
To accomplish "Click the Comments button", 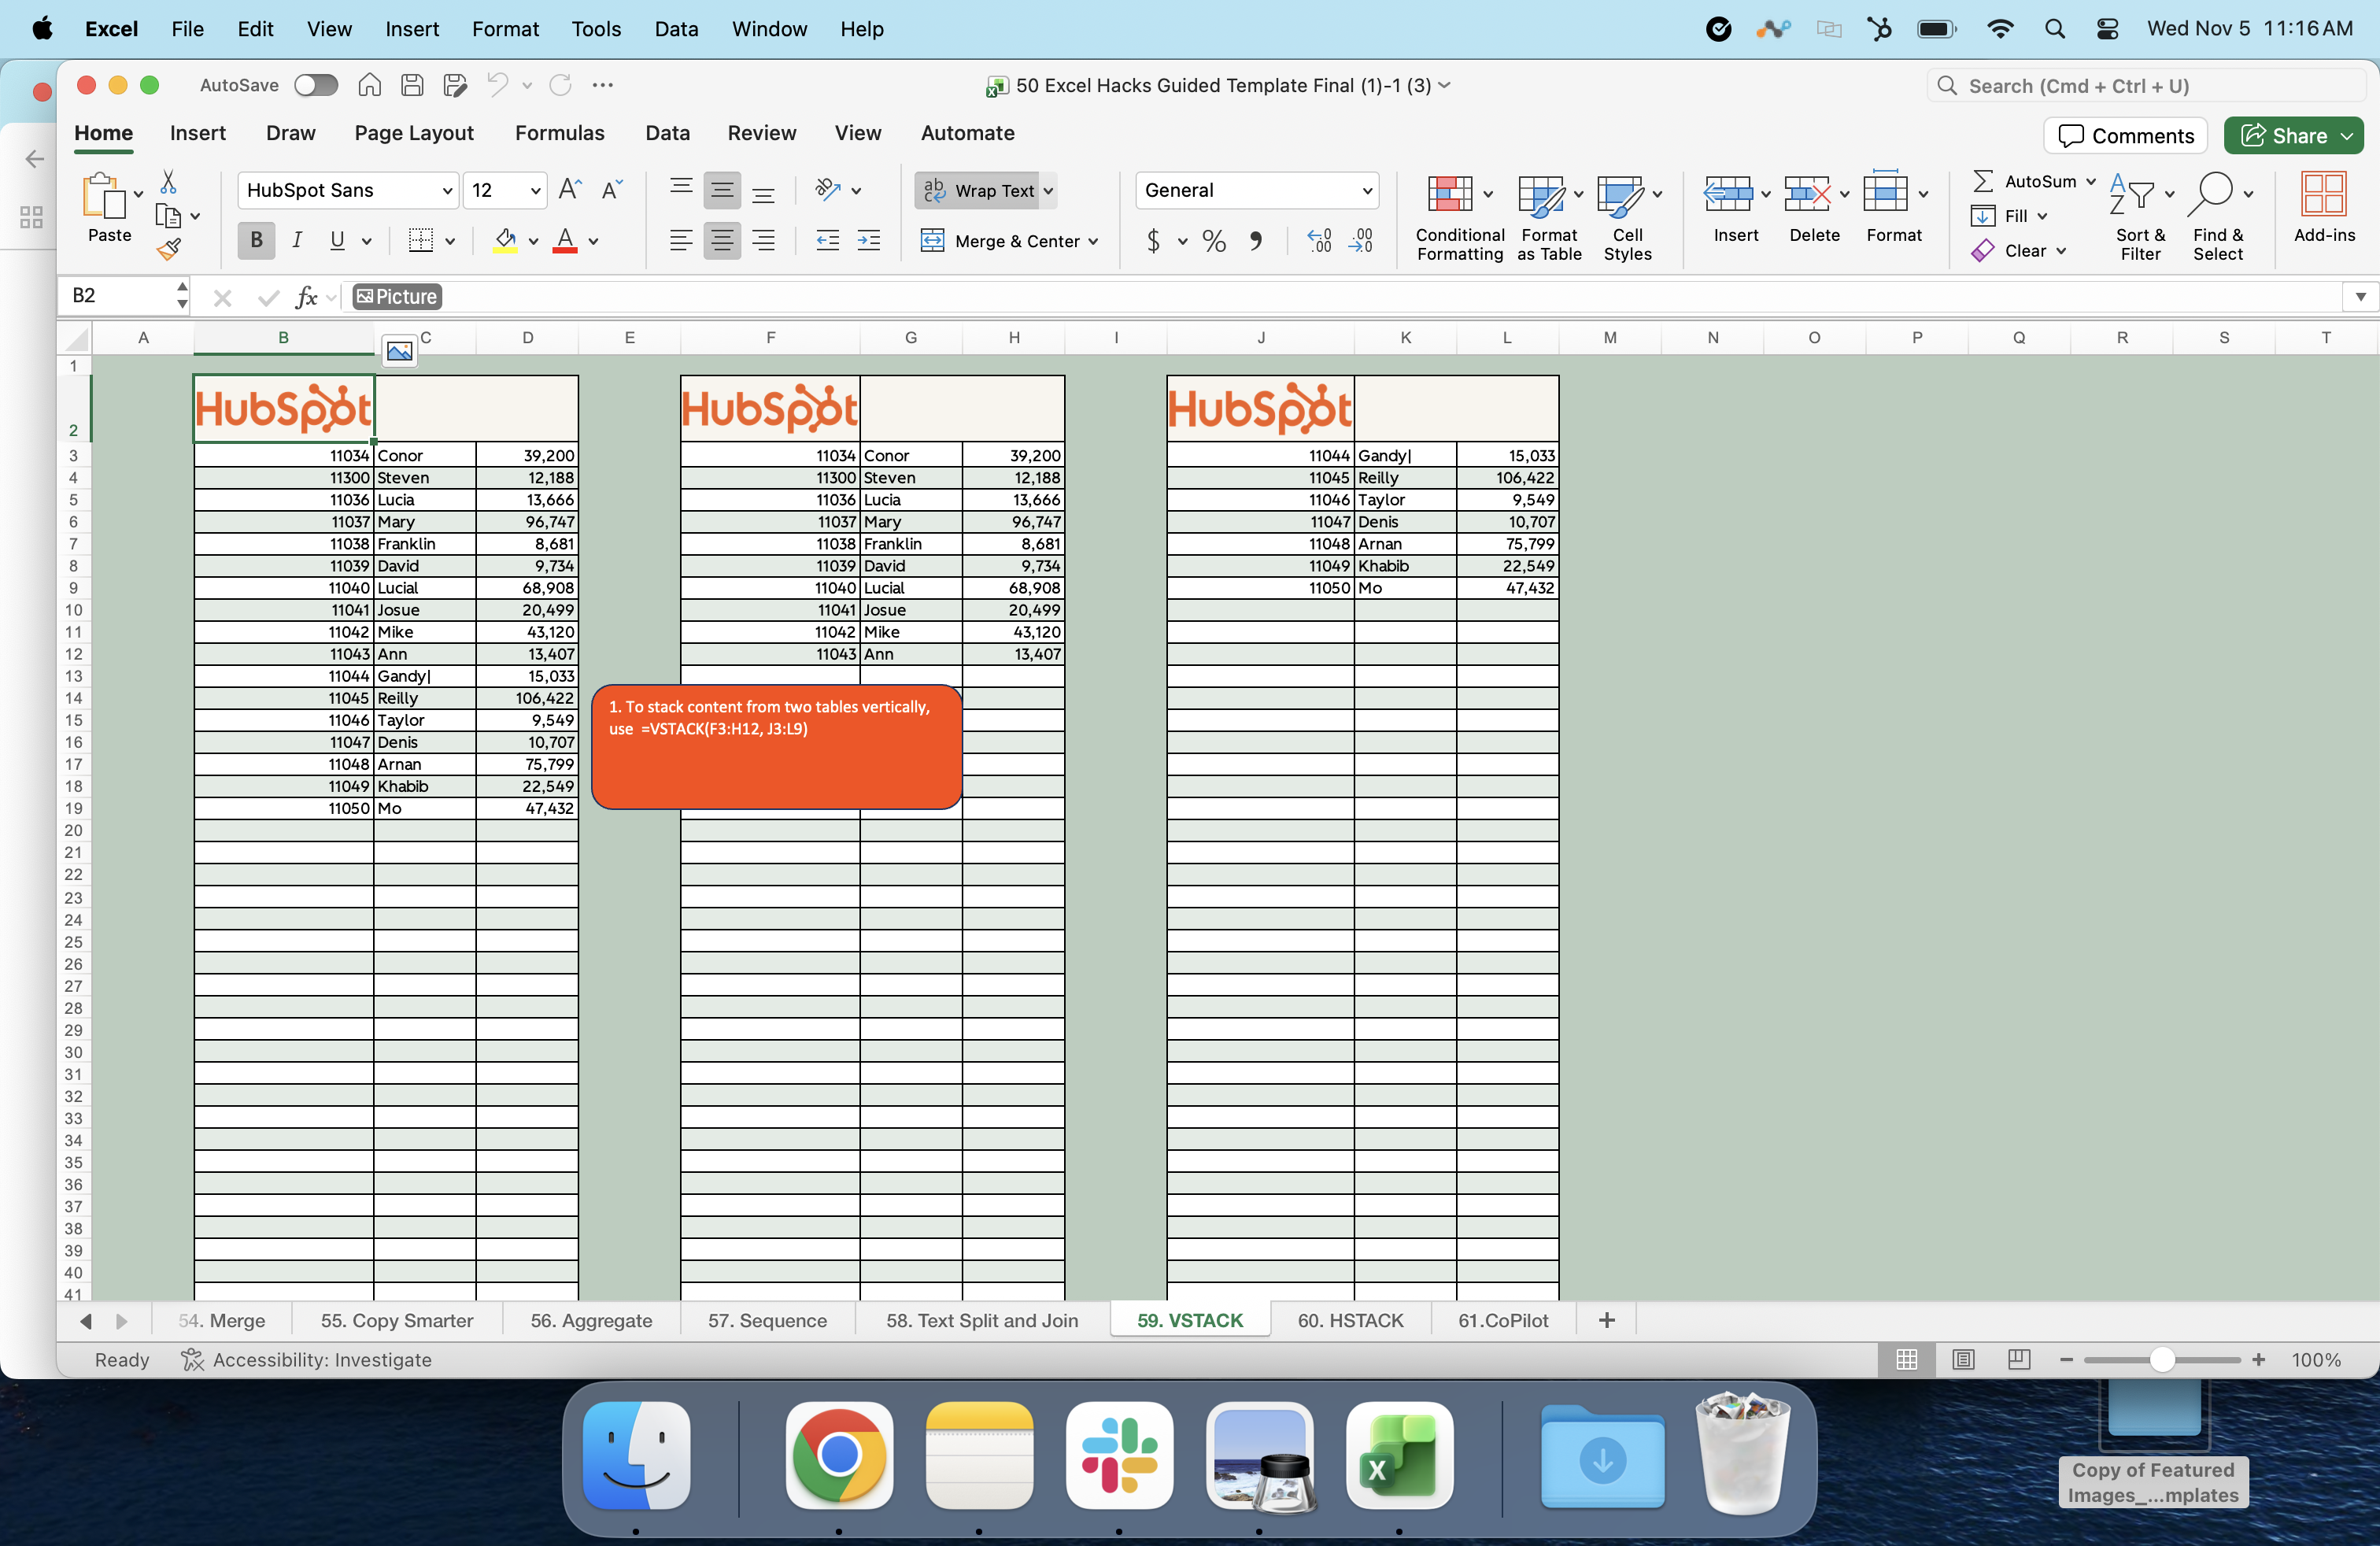I will tap(2125, 136).
